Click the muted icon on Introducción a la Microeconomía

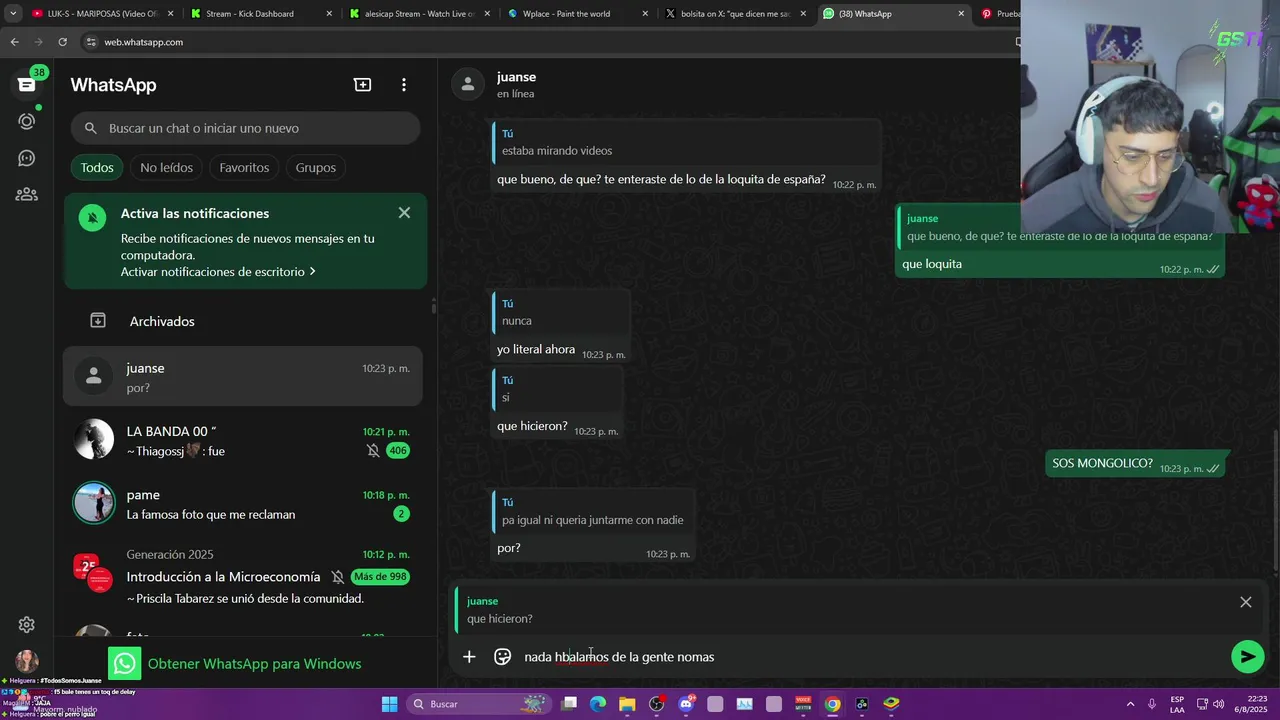point(338,577)
